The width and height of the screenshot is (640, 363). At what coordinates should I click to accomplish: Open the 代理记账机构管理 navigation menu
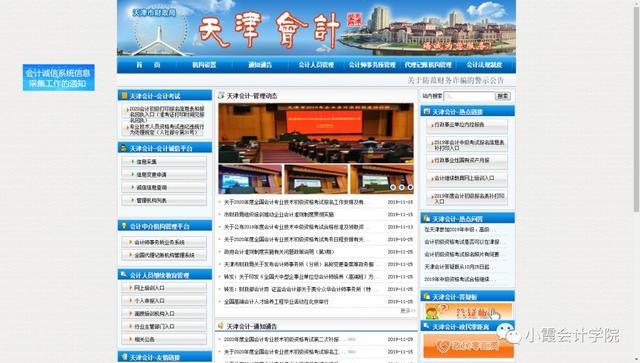tap(428, 65)
